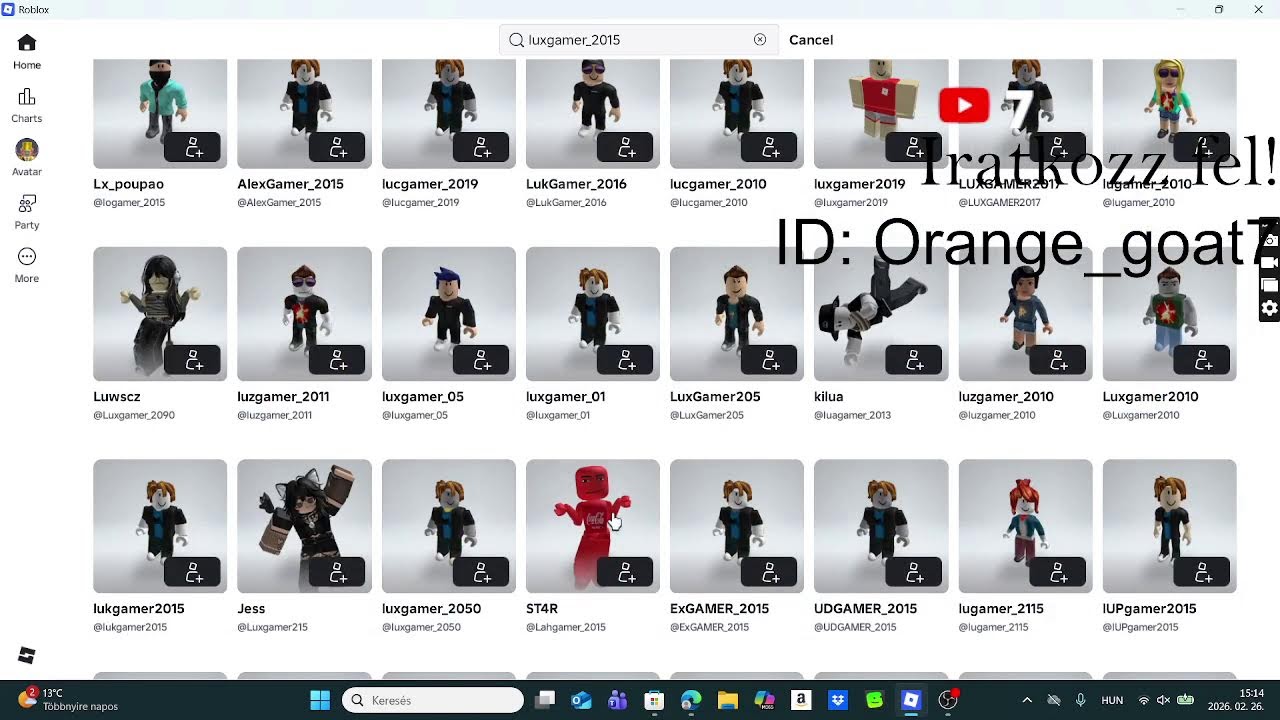Open the Party sidebar item

[27, 212]
